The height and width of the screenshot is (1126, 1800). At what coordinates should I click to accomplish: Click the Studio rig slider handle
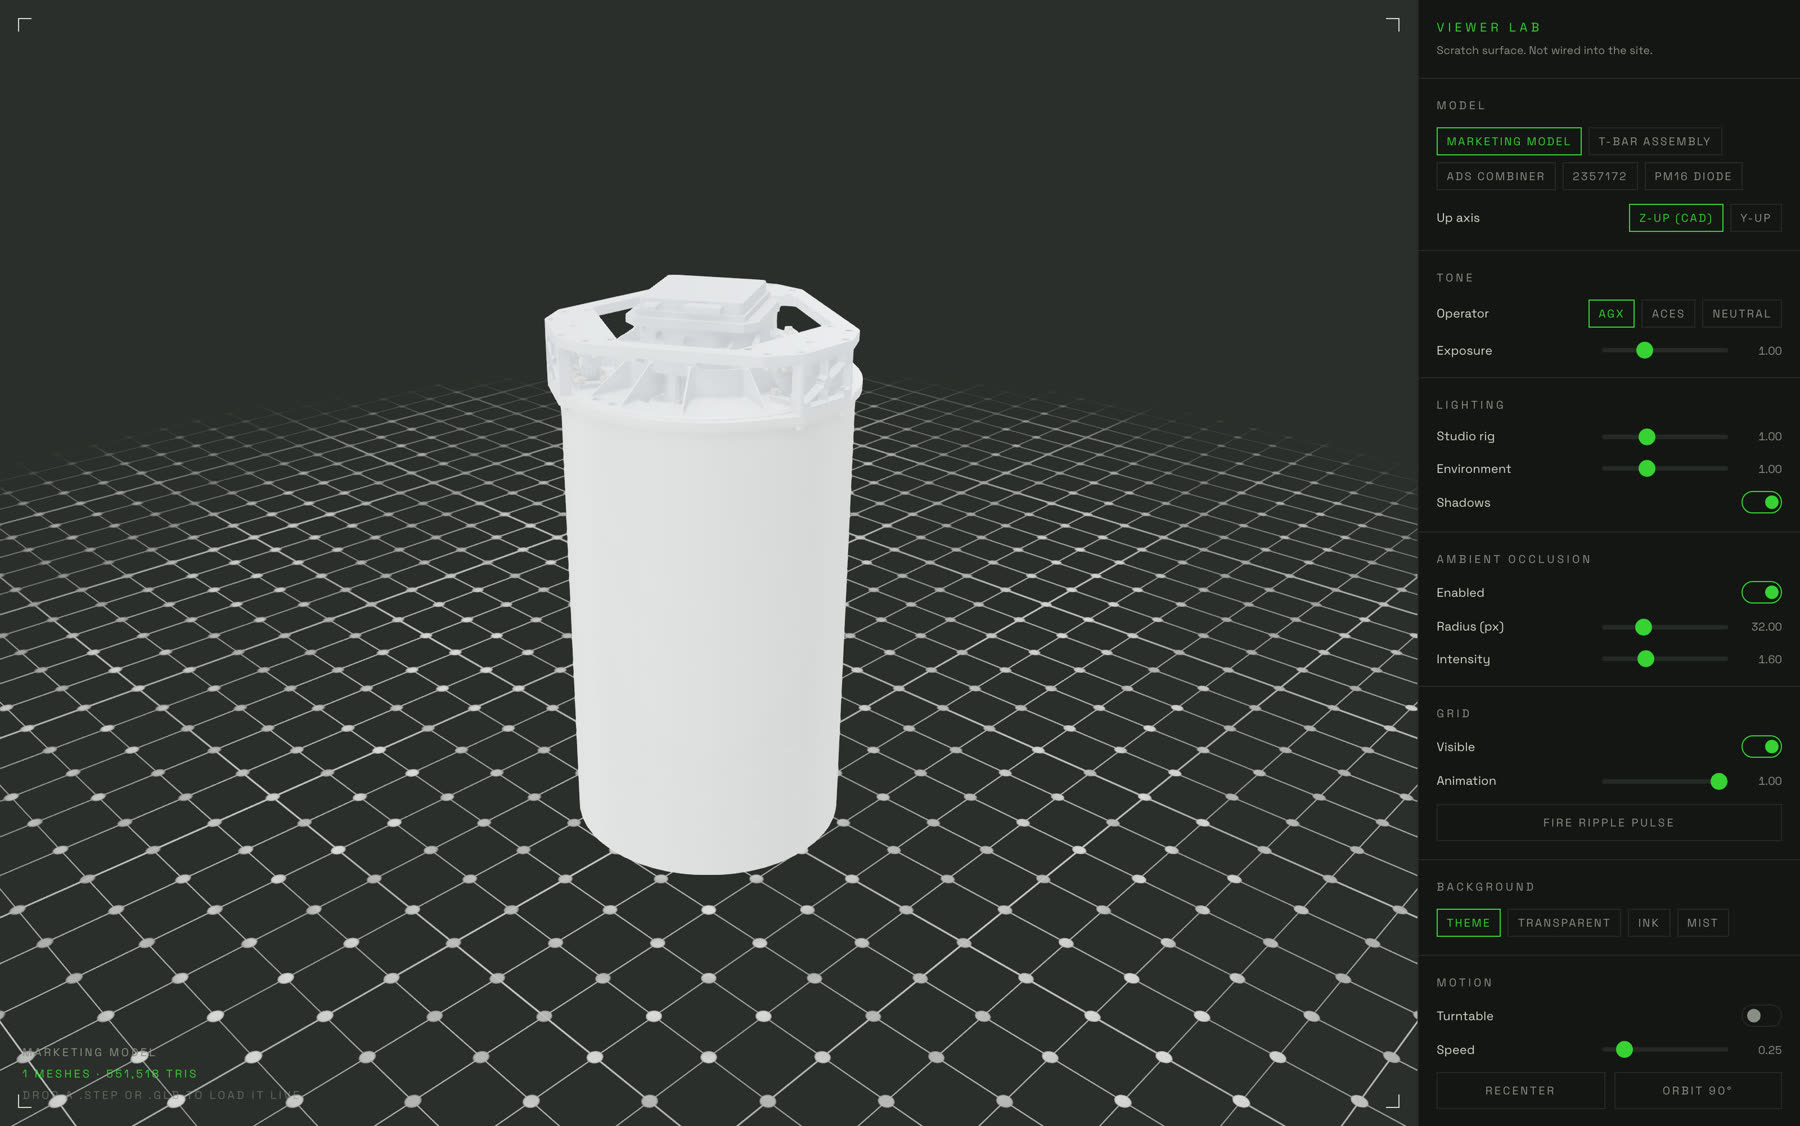tap(1646, 437)
